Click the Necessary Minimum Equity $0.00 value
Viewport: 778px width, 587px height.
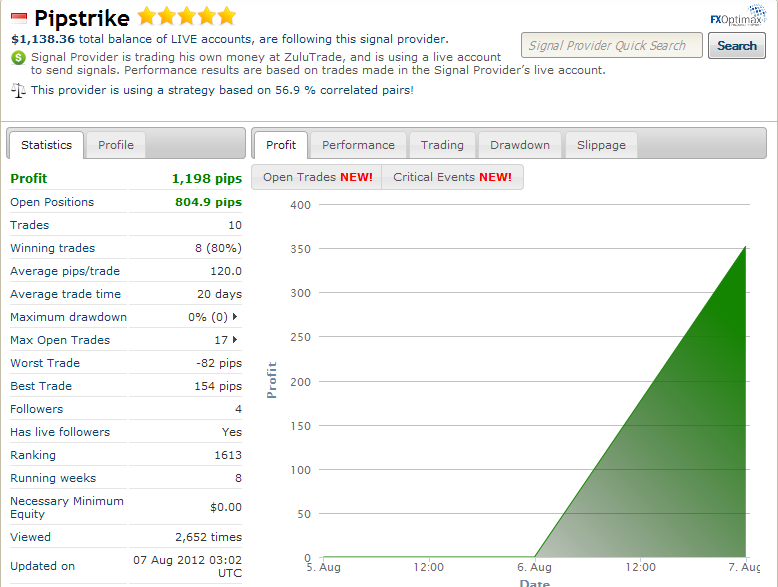[x=226, y=507]
